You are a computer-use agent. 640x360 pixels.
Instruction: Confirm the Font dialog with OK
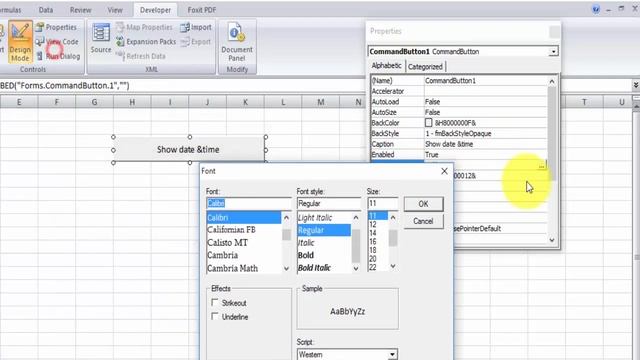[x=423, y=204]
